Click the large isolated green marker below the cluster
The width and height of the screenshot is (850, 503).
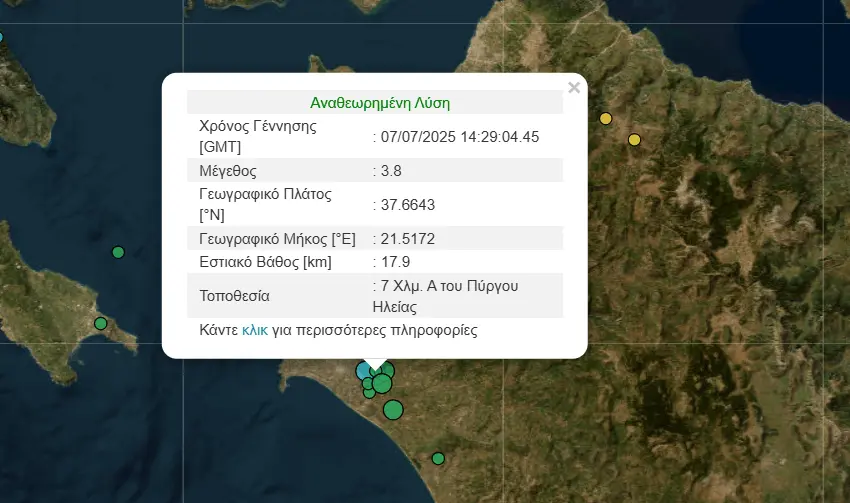pyautogui.click(x=393, y=409)
